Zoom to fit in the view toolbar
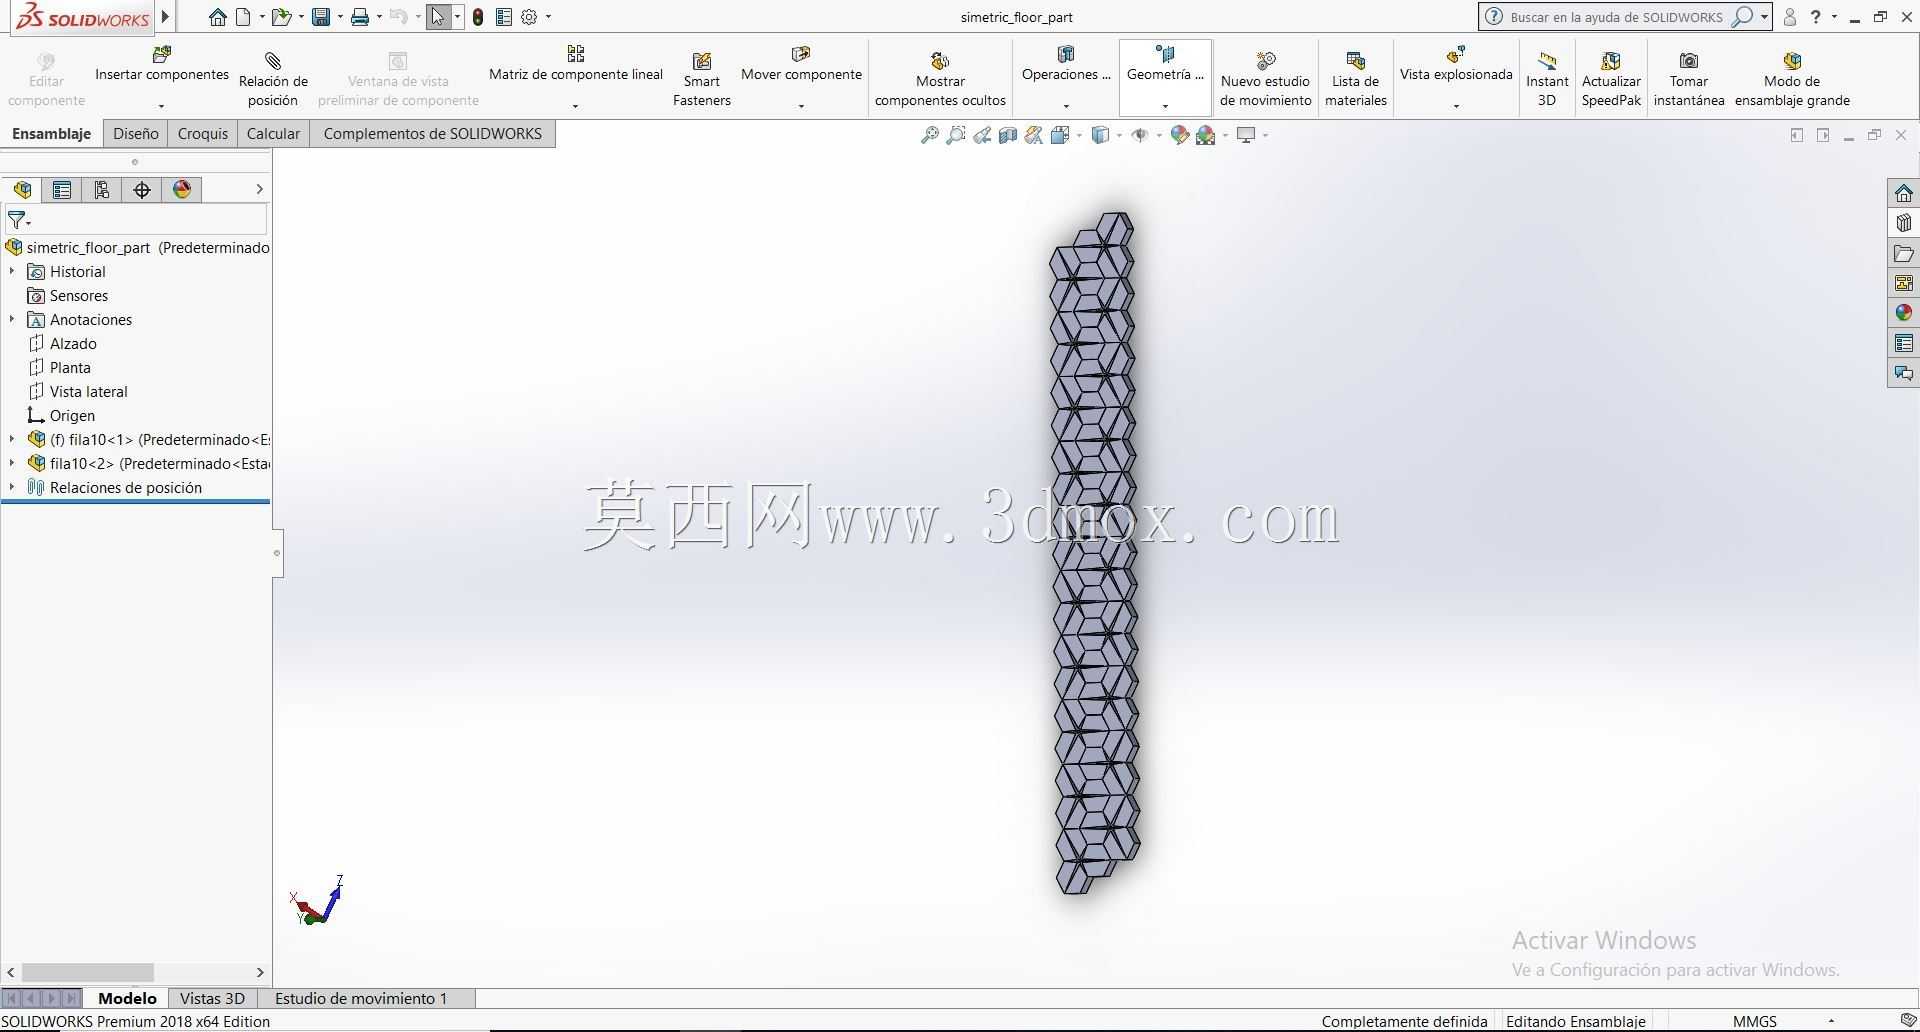 [929, 135]
